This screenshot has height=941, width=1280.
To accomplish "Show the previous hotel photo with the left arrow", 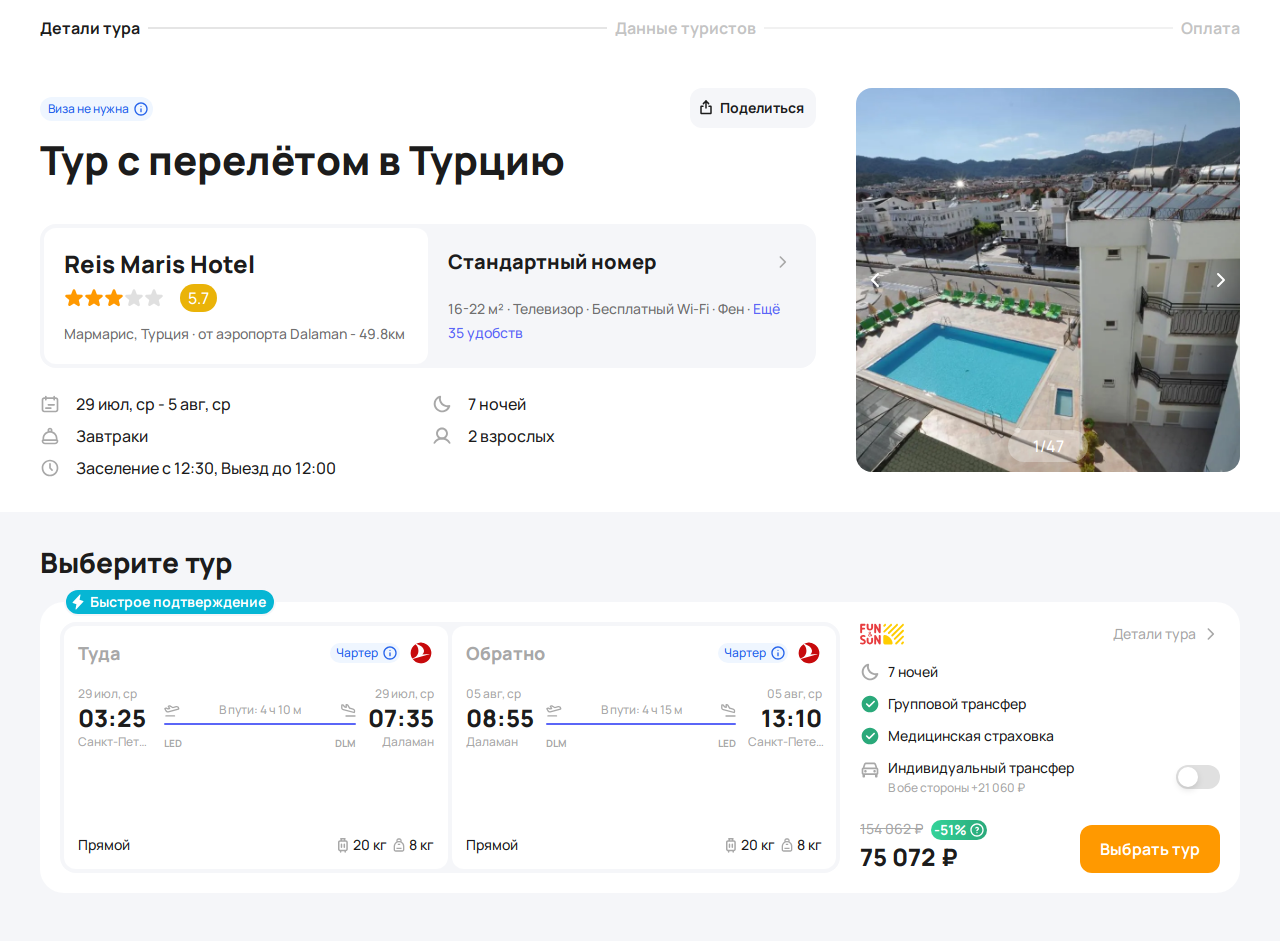I will [876, 280].
